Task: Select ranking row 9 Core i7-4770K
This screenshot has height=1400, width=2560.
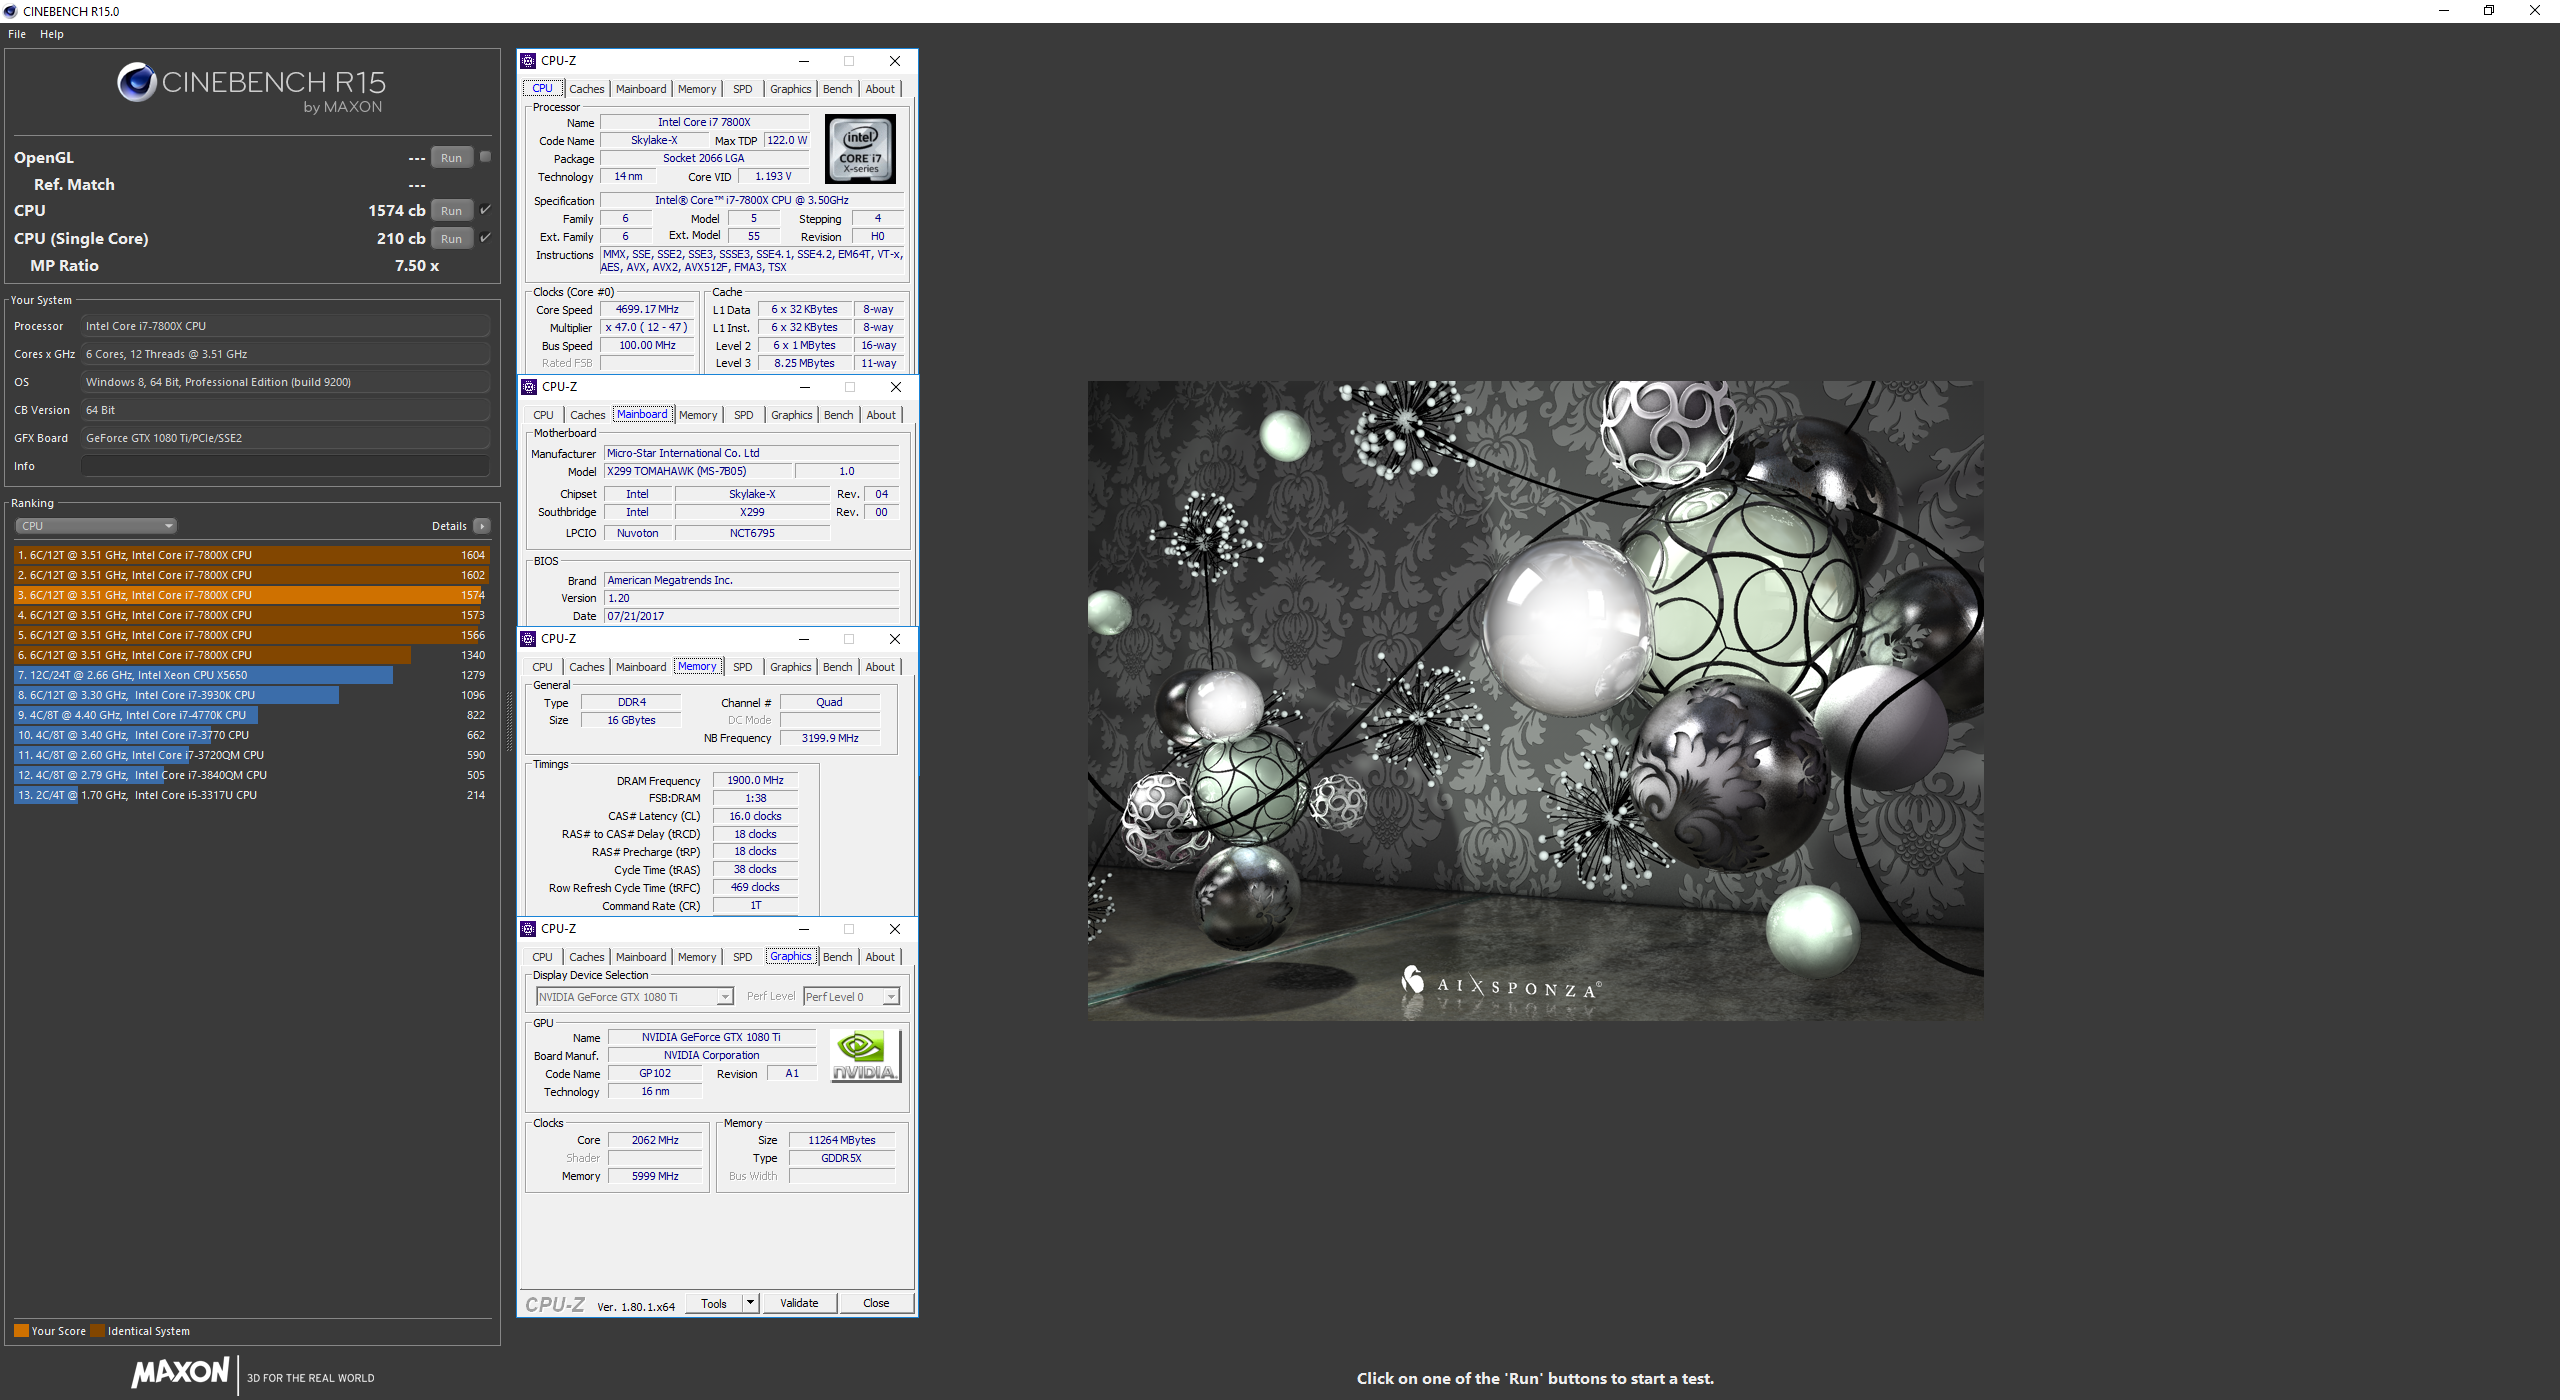Action: pos(251,715)
